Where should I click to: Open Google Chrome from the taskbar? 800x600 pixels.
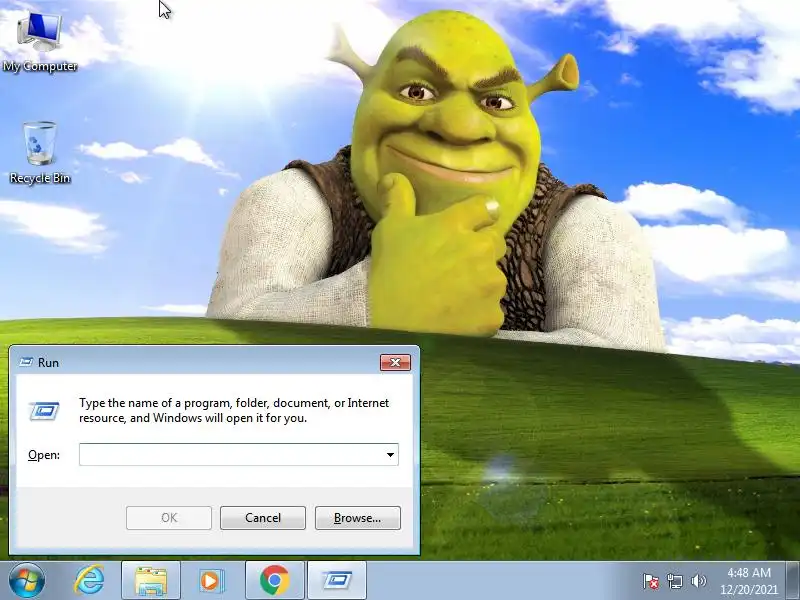click(274, 581)
